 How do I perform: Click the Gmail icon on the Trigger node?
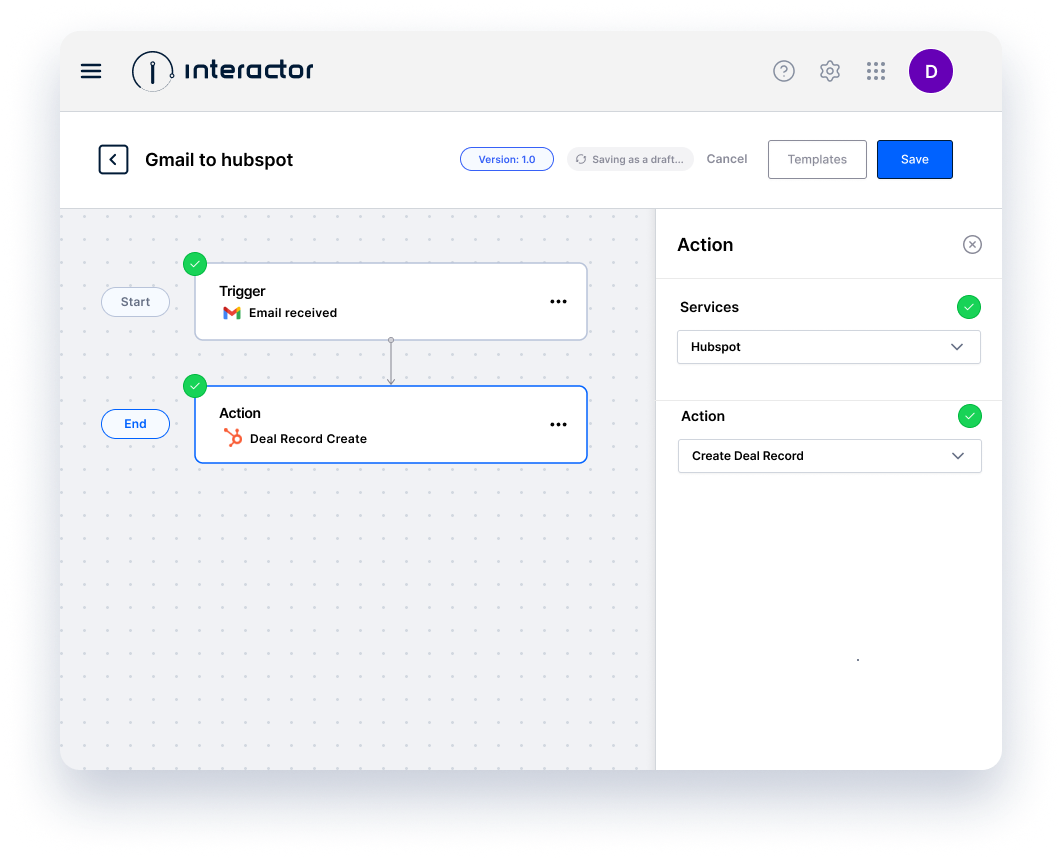[232, 312]
